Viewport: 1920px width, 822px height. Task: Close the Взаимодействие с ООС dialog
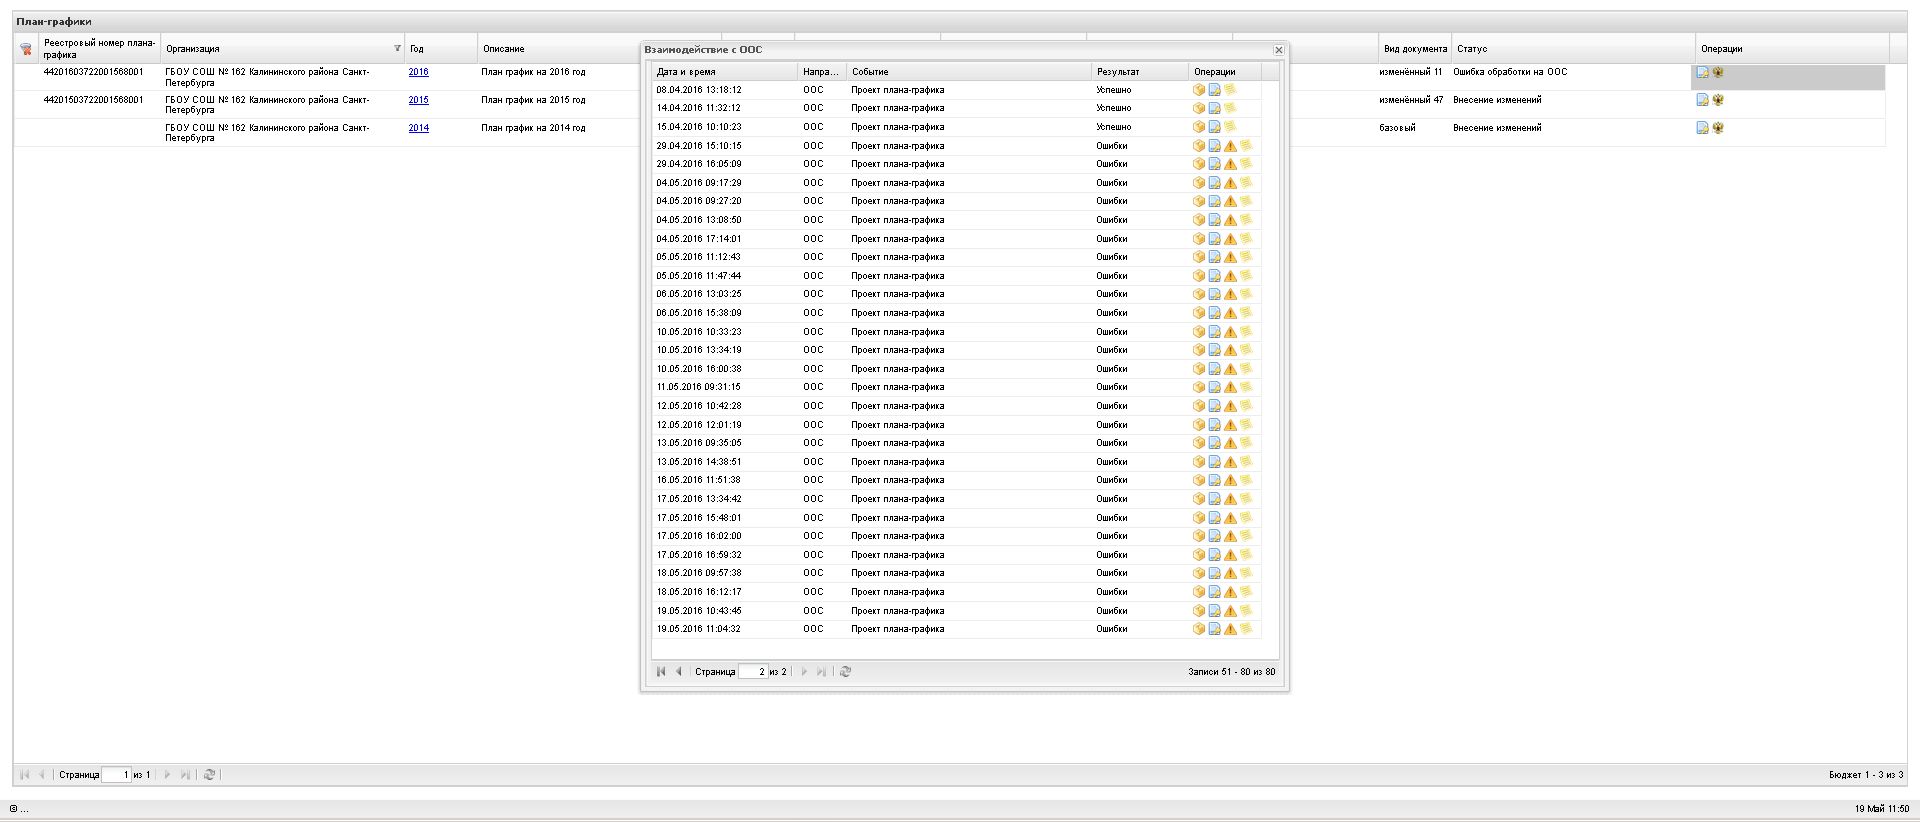(1278, 50)
